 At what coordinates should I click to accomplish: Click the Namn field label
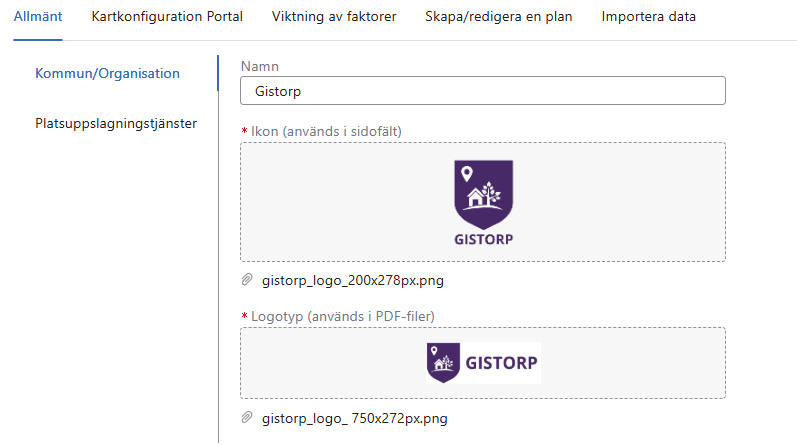pos(259,66)
